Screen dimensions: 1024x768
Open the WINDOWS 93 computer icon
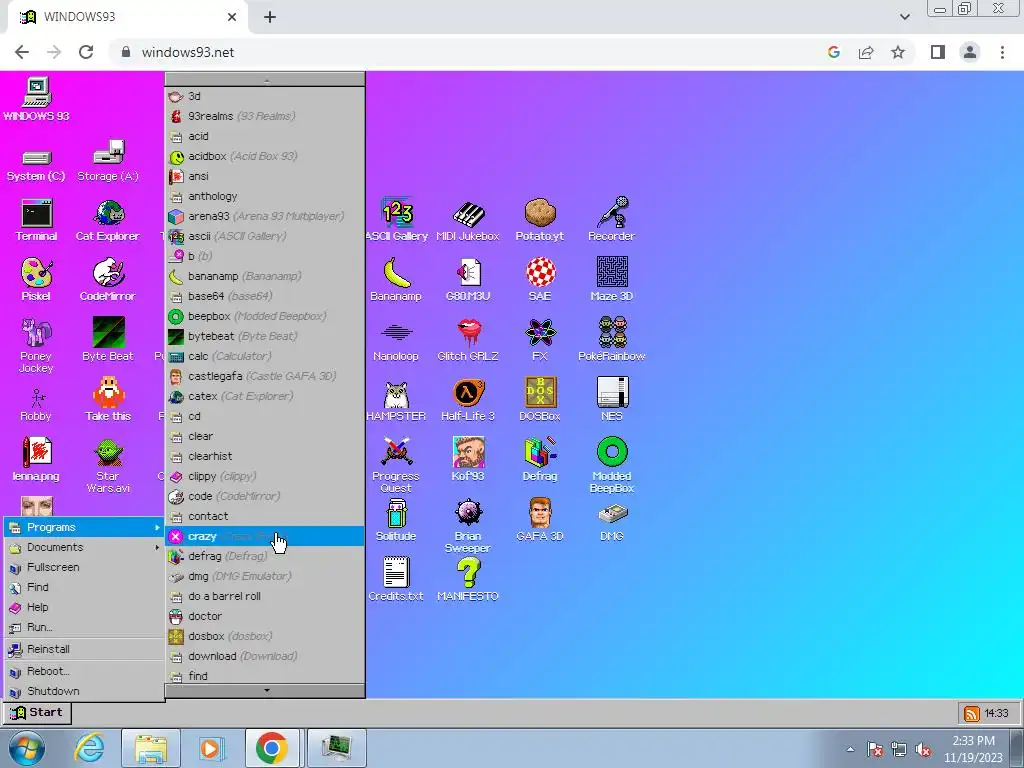(36, 100)
